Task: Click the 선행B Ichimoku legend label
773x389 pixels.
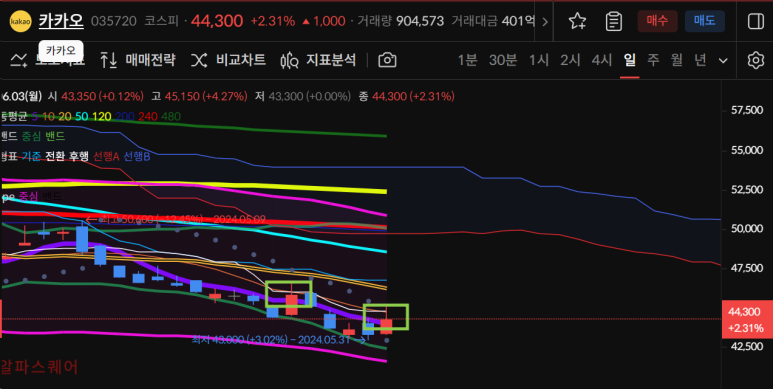Action: [137, 157]
